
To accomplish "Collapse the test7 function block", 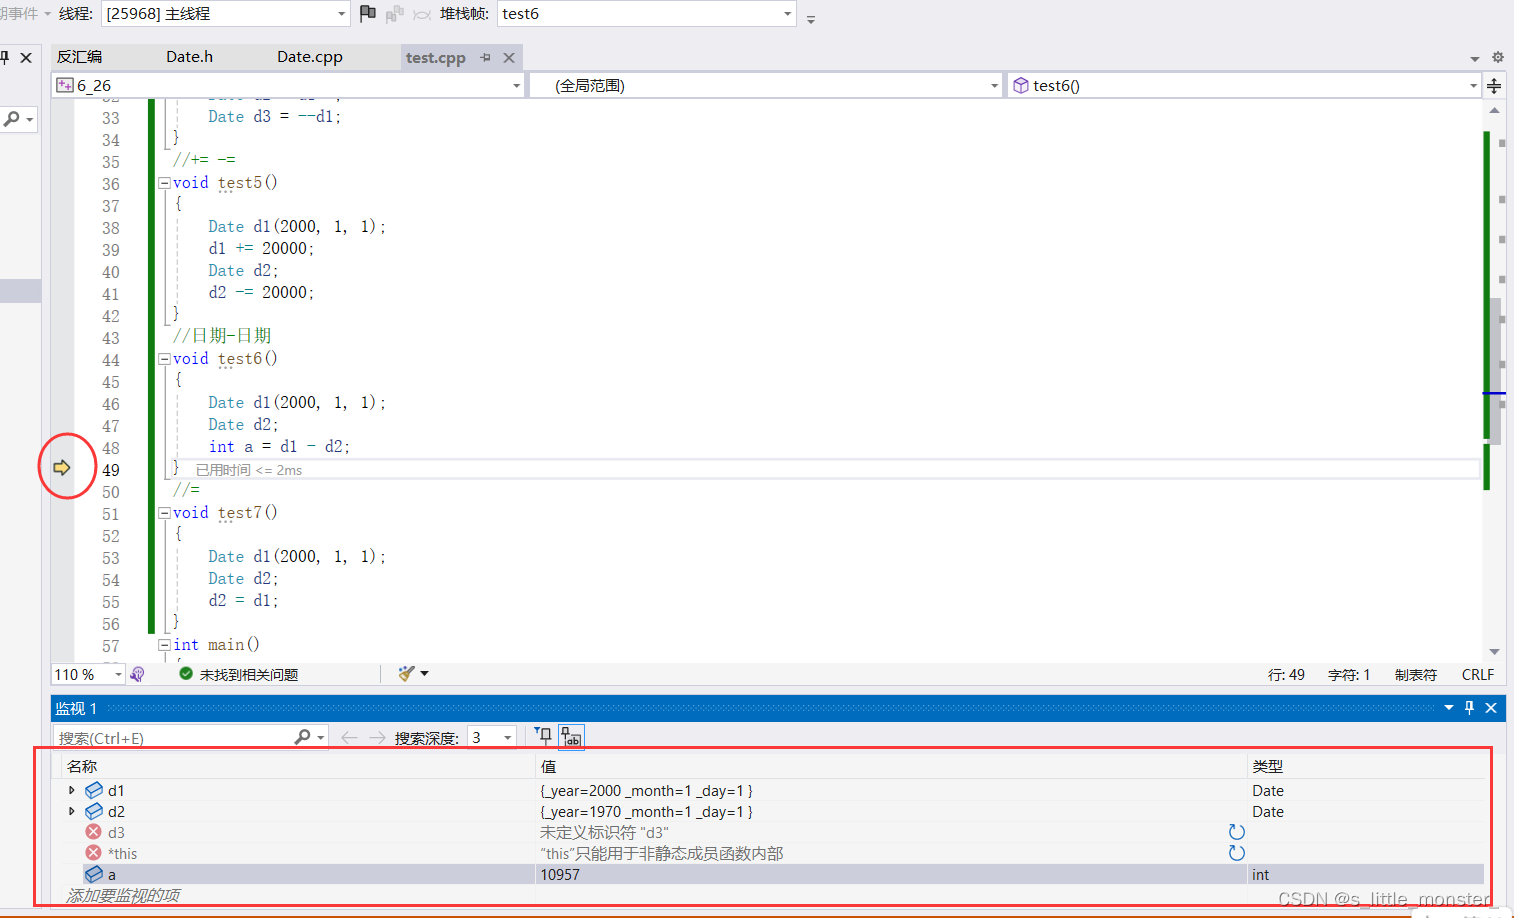I will 164,513.
